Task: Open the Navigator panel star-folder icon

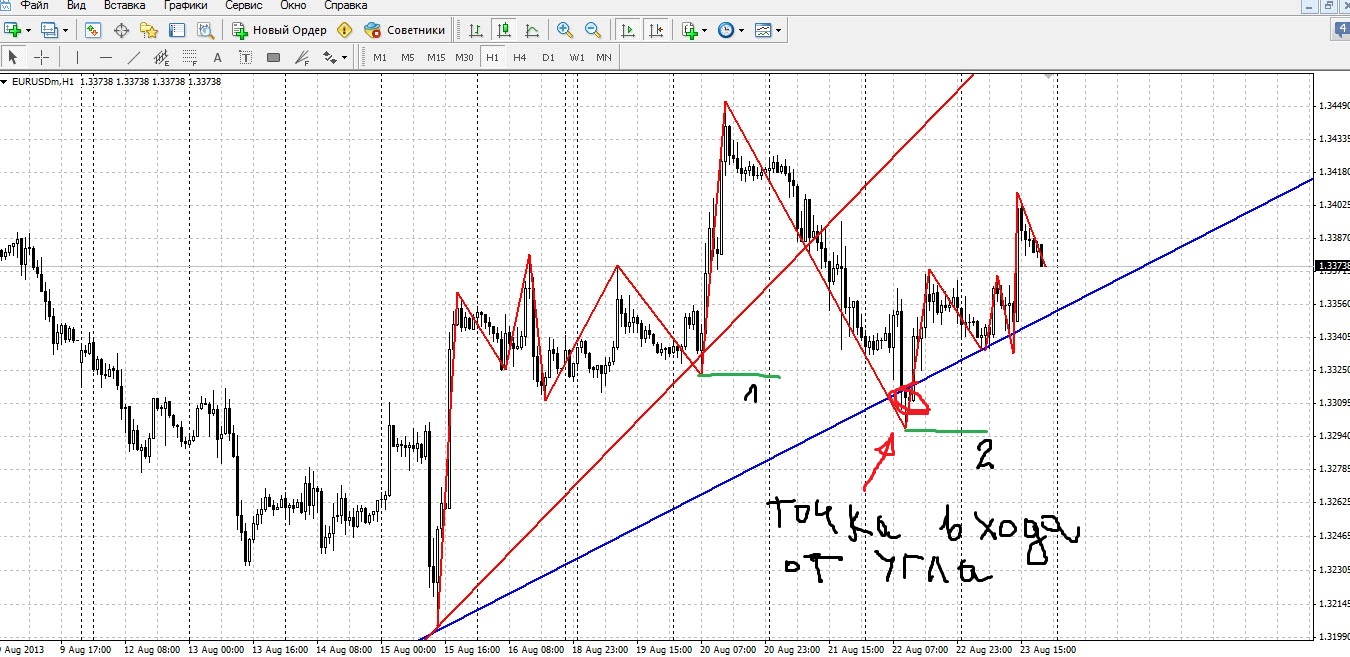Action: coord(149,30)
